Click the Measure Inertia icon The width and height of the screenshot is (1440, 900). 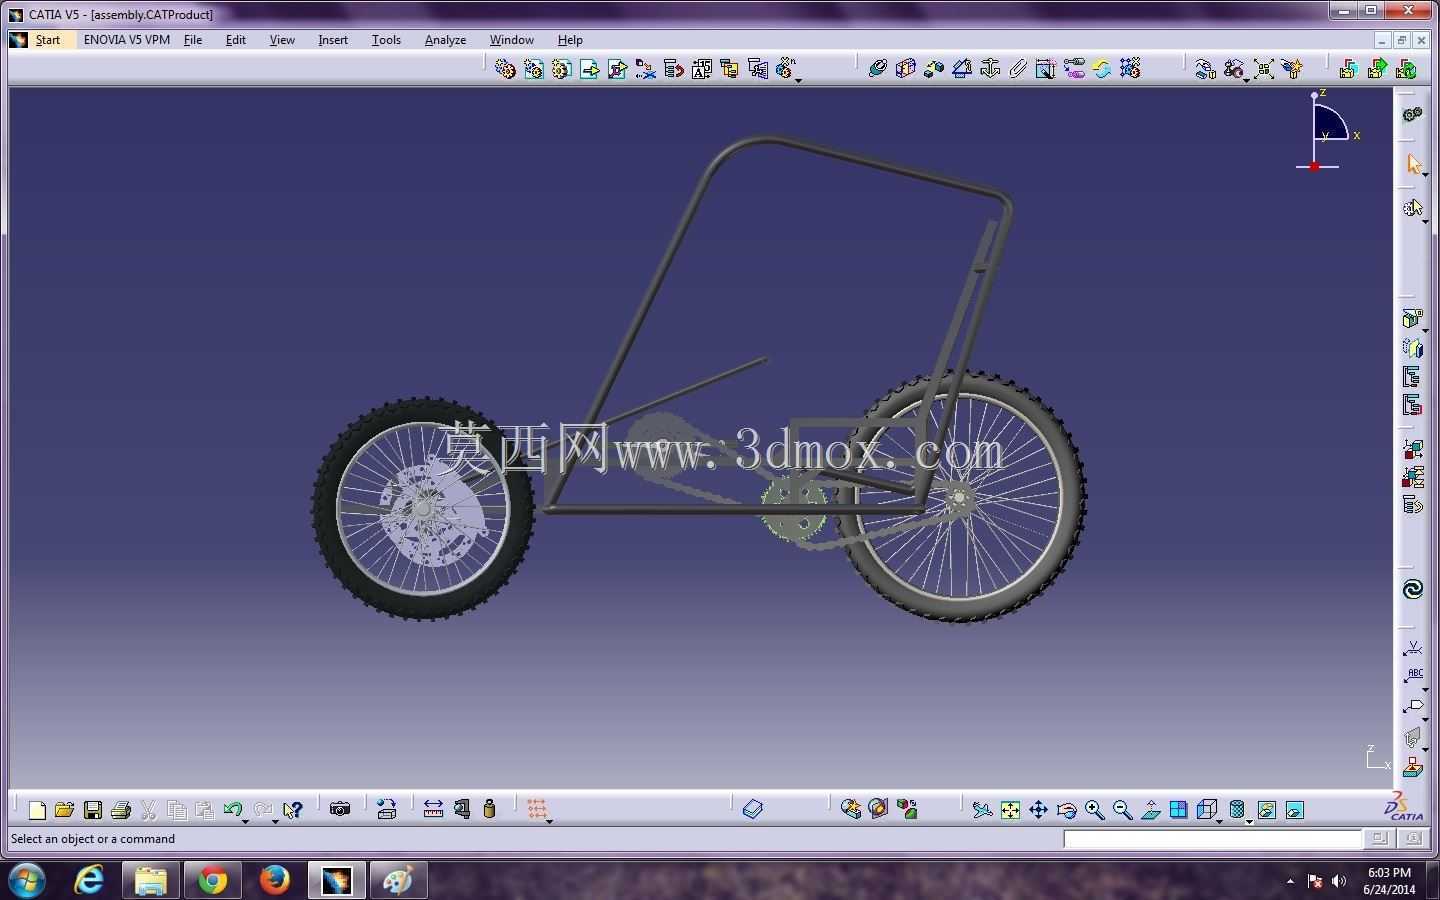[x=489, y=809]
